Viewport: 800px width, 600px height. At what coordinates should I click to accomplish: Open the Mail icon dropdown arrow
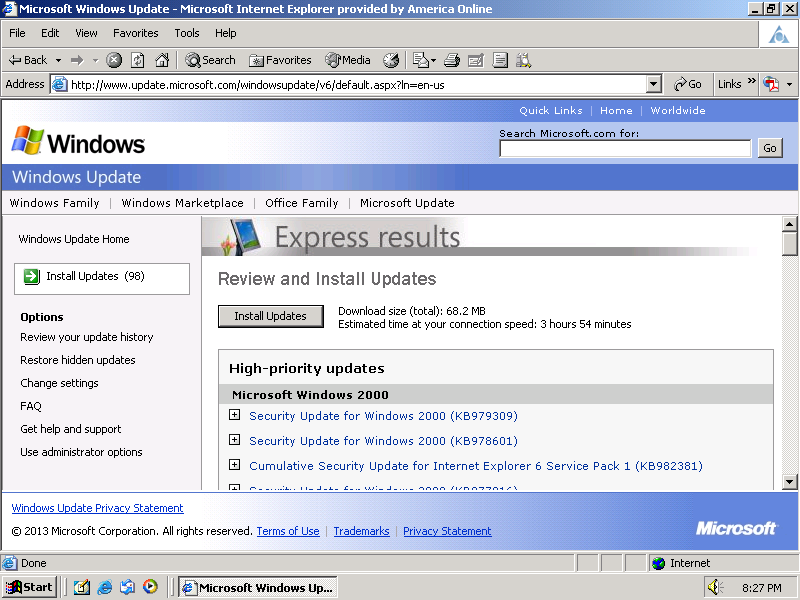(x=433, y=61)
